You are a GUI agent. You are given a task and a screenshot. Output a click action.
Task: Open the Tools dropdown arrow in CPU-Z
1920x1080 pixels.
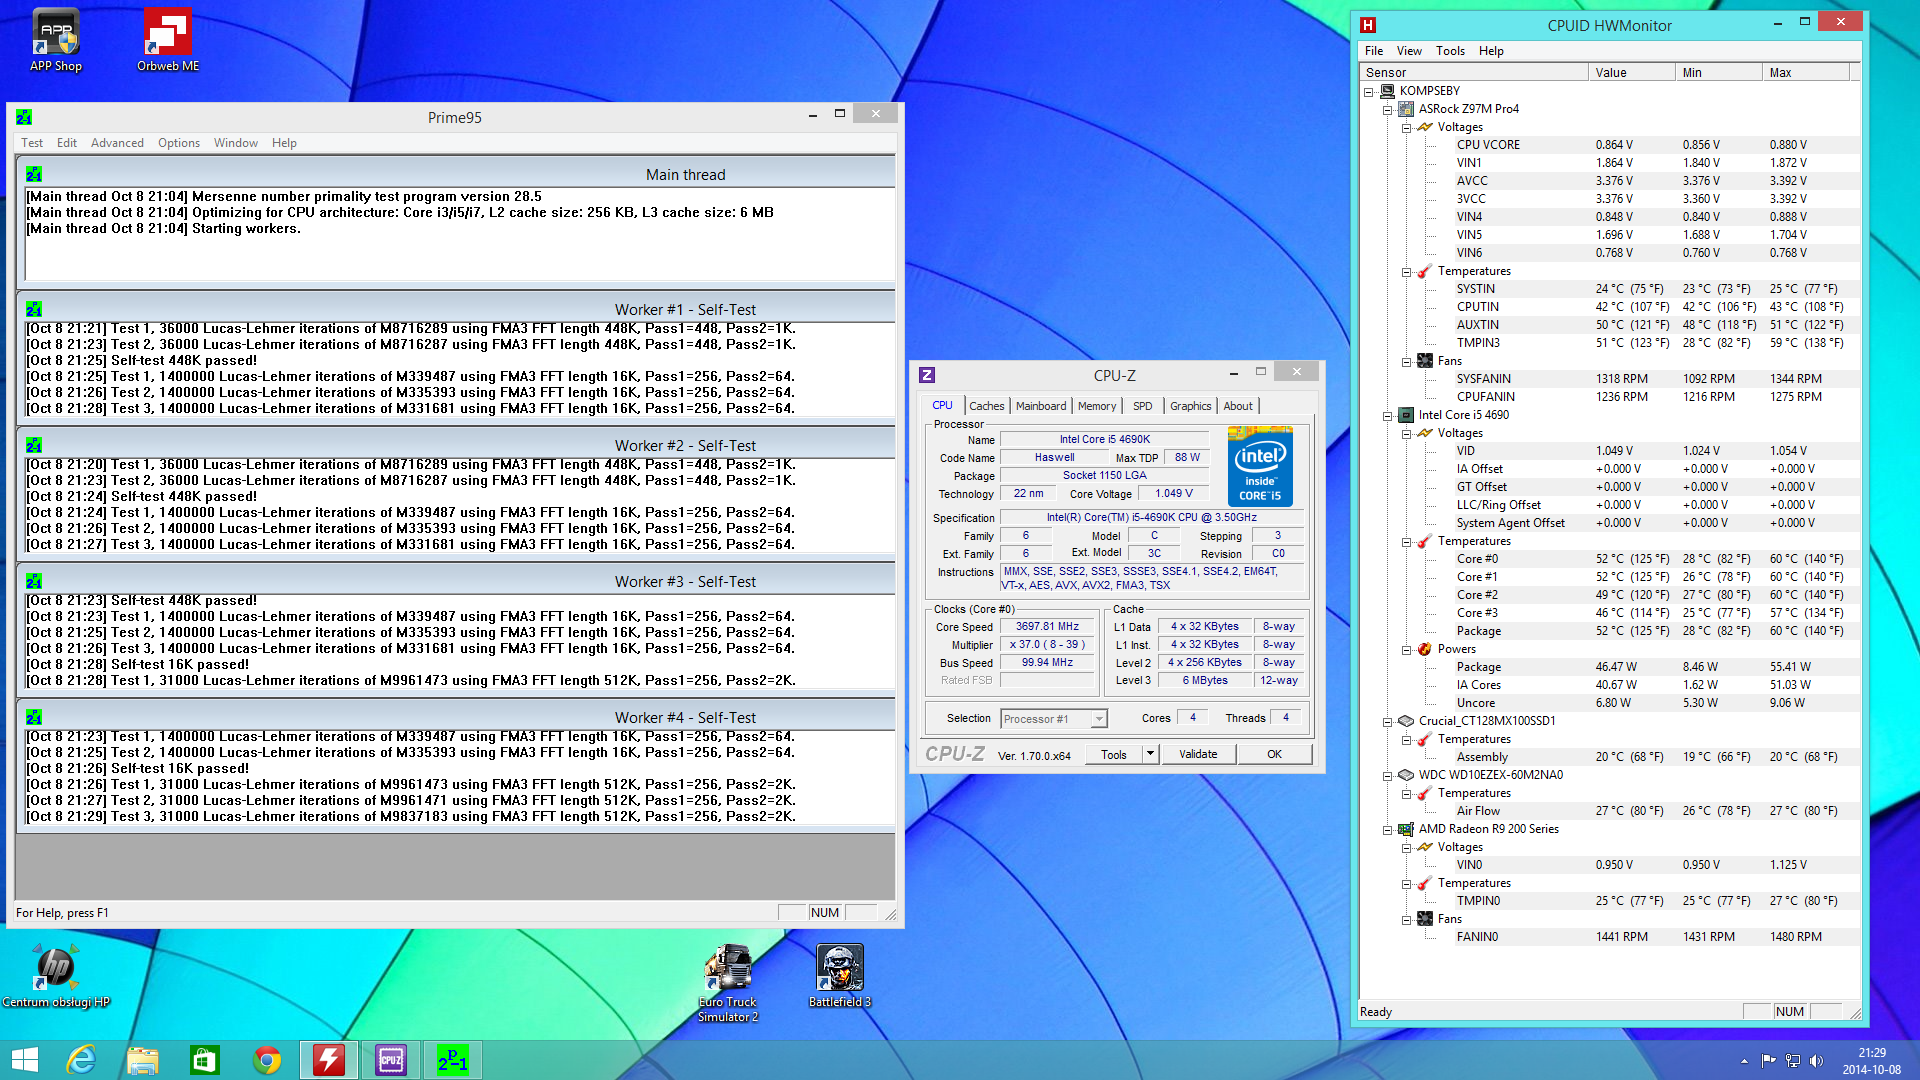1150,754
